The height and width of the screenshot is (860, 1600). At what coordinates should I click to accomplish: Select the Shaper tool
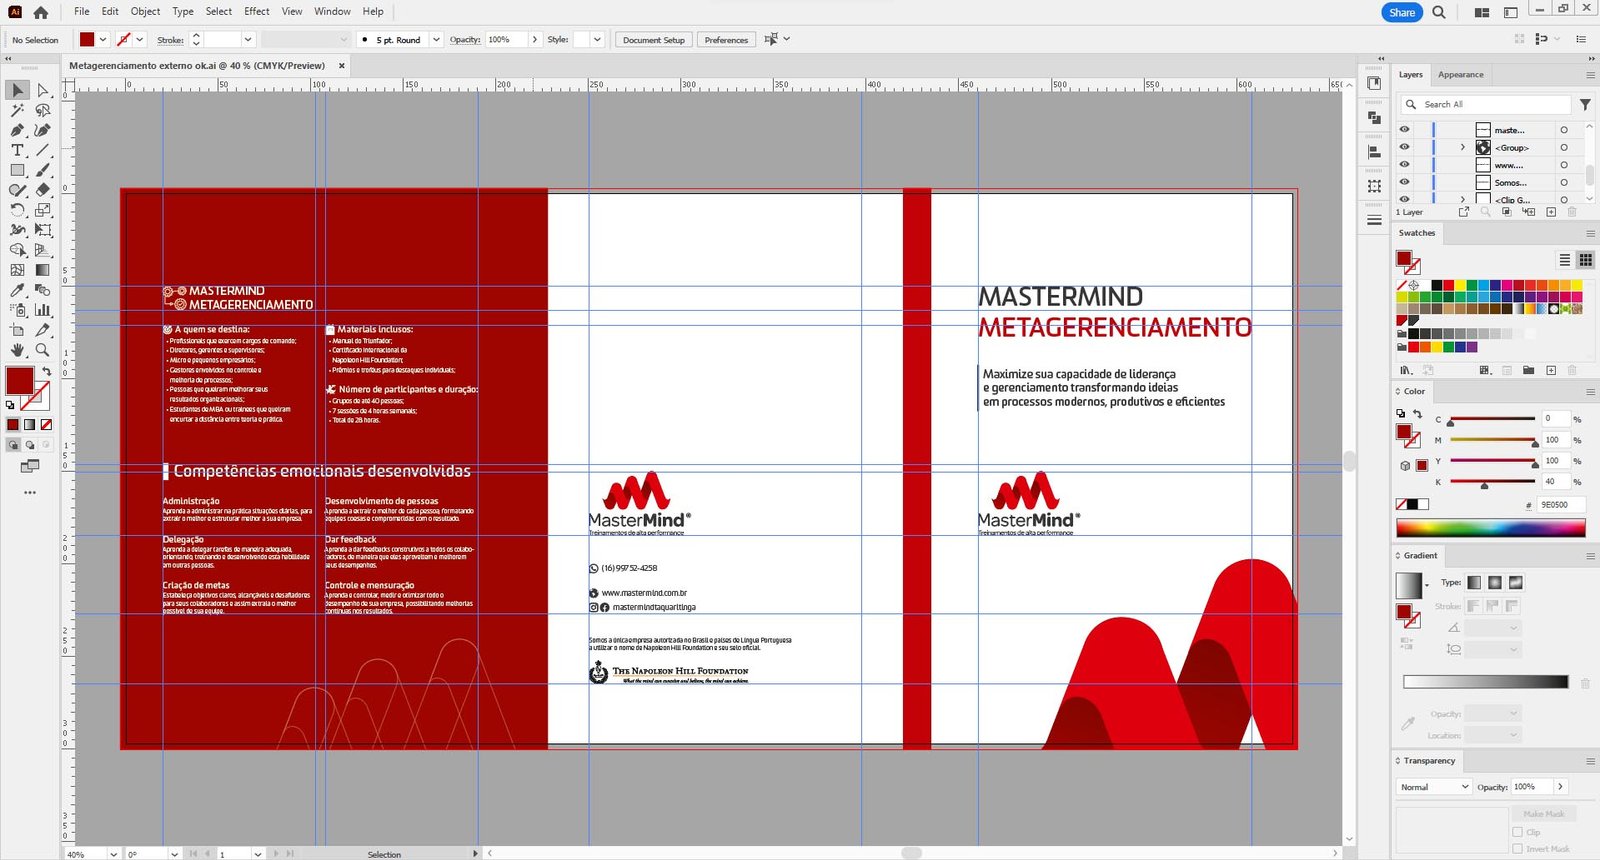pos(17,190)
